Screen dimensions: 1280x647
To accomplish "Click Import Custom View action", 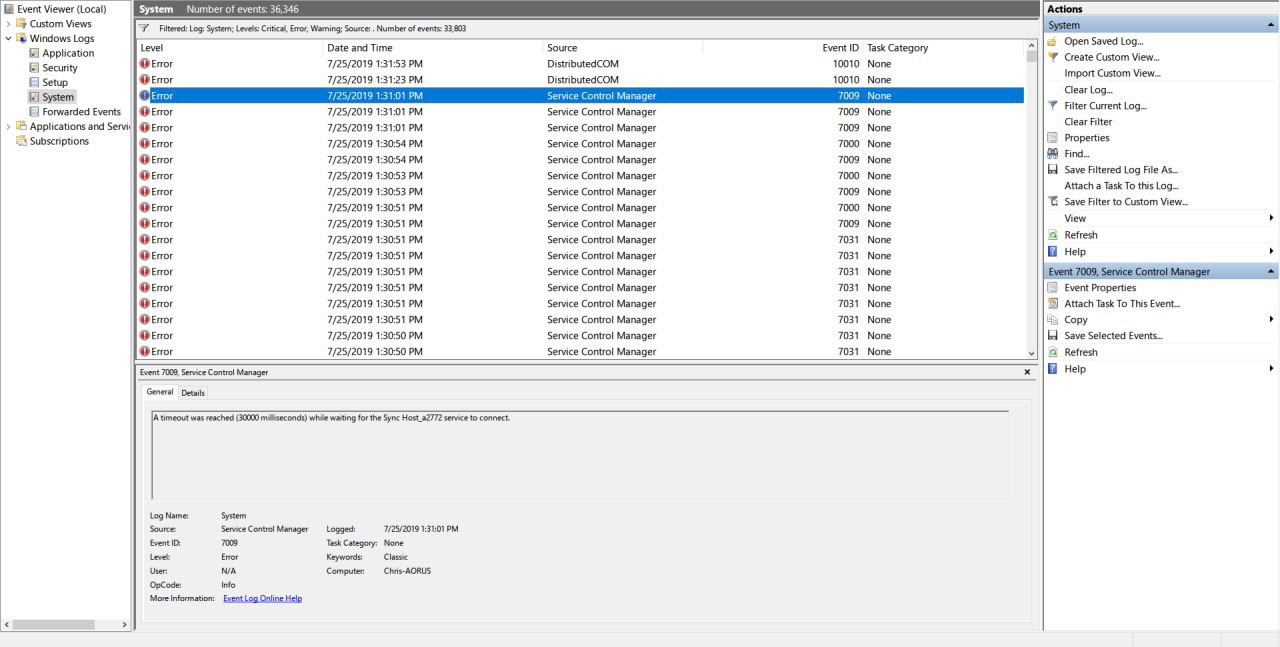I will tap(1112, 73).
